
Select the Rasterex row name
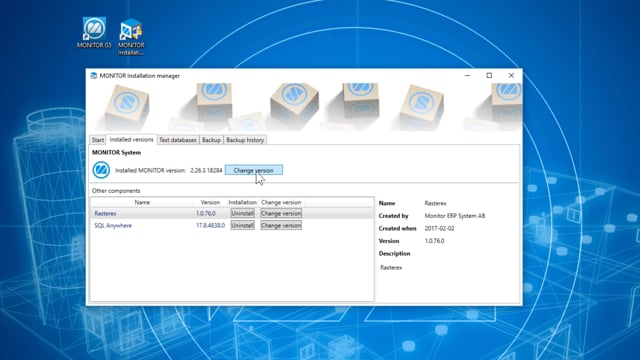coord(105,213)
